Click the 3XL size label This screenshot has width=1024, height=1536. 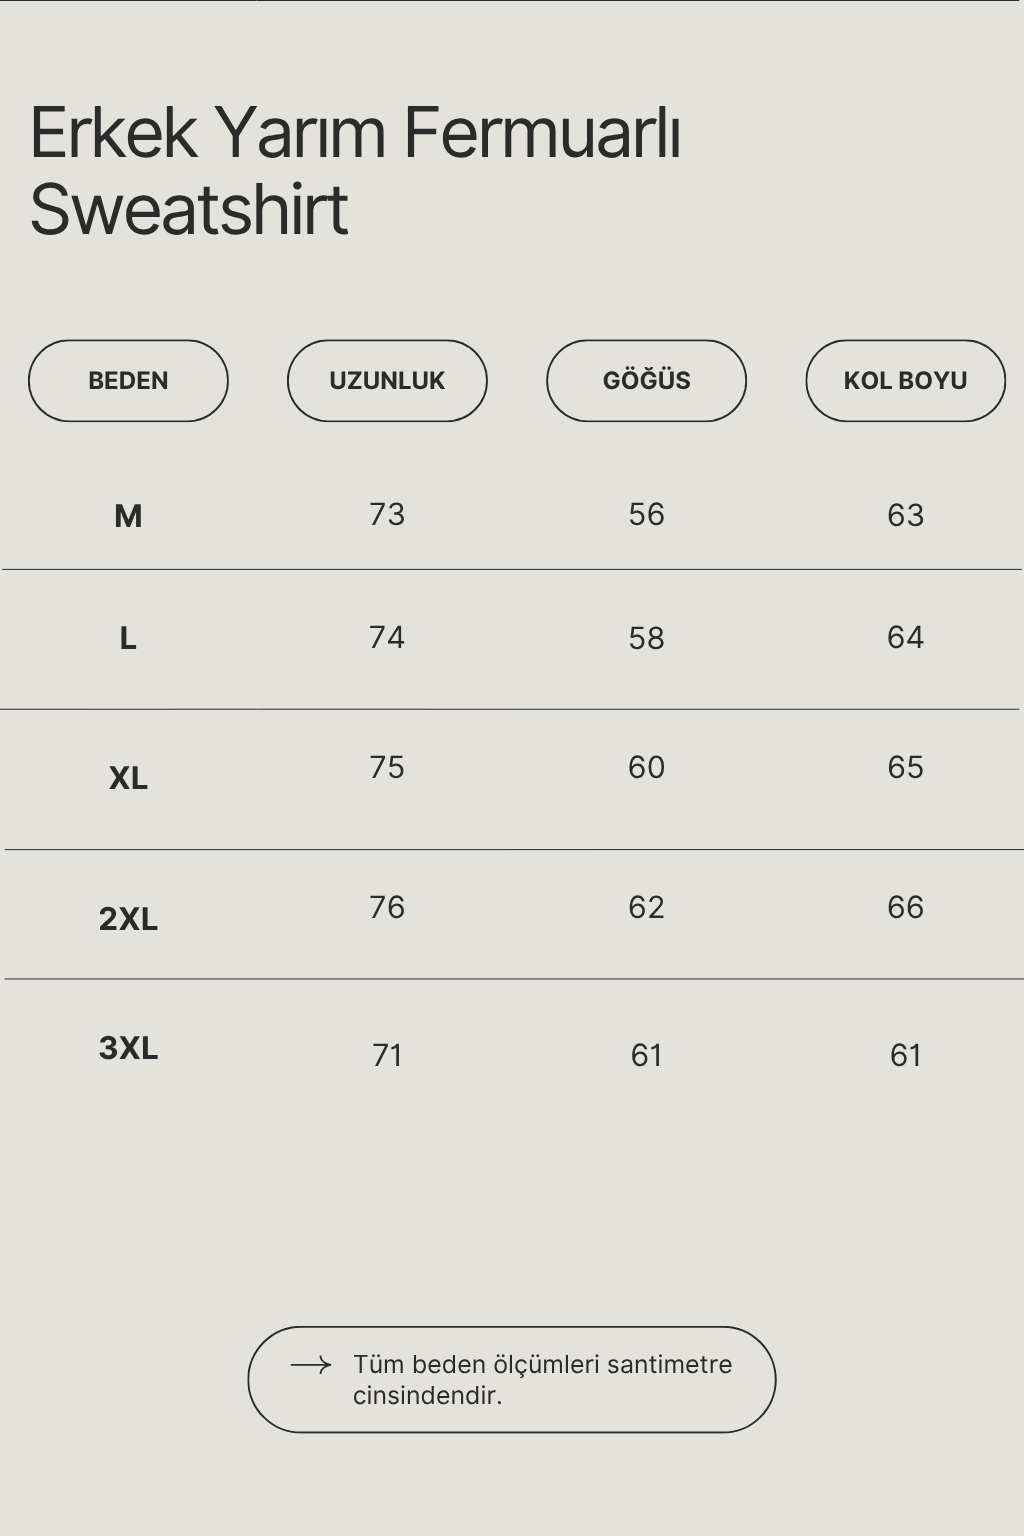pyautogui.click(x=128, y=1048)
